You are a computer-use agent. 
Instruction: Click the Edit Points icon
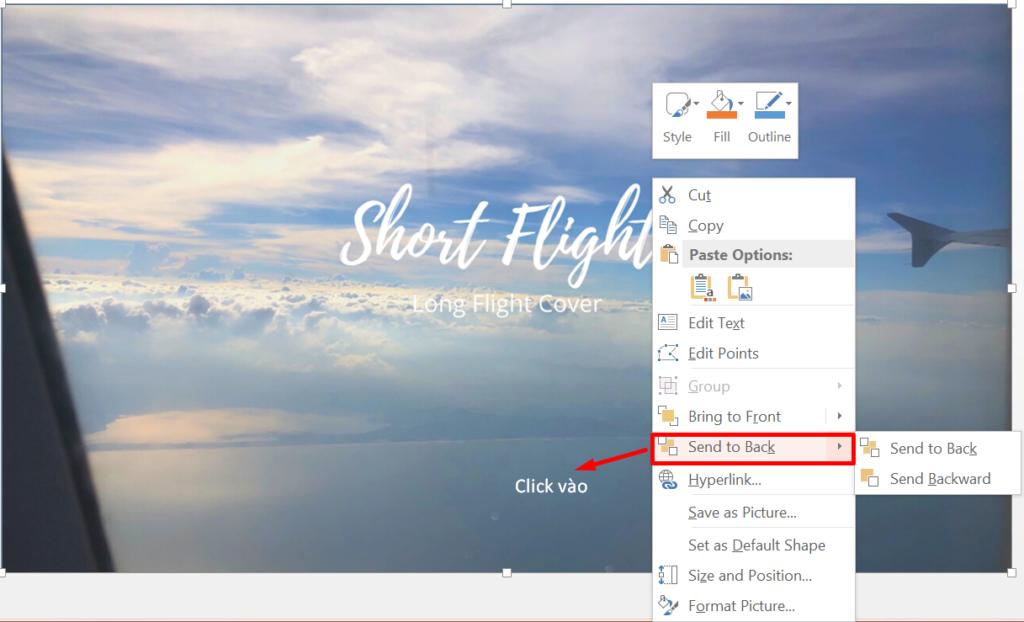pos(670,353)
